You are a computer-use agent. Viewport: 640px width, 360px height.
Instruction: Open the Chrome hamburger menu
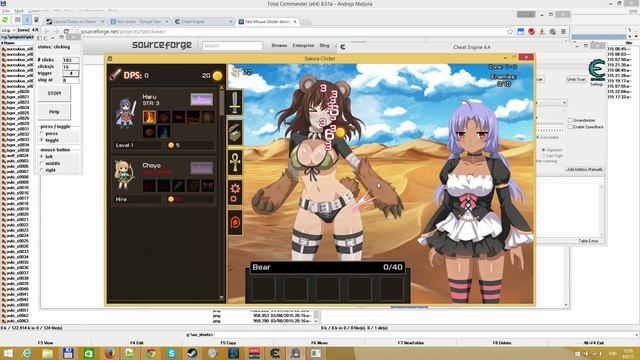coord(563,31)
